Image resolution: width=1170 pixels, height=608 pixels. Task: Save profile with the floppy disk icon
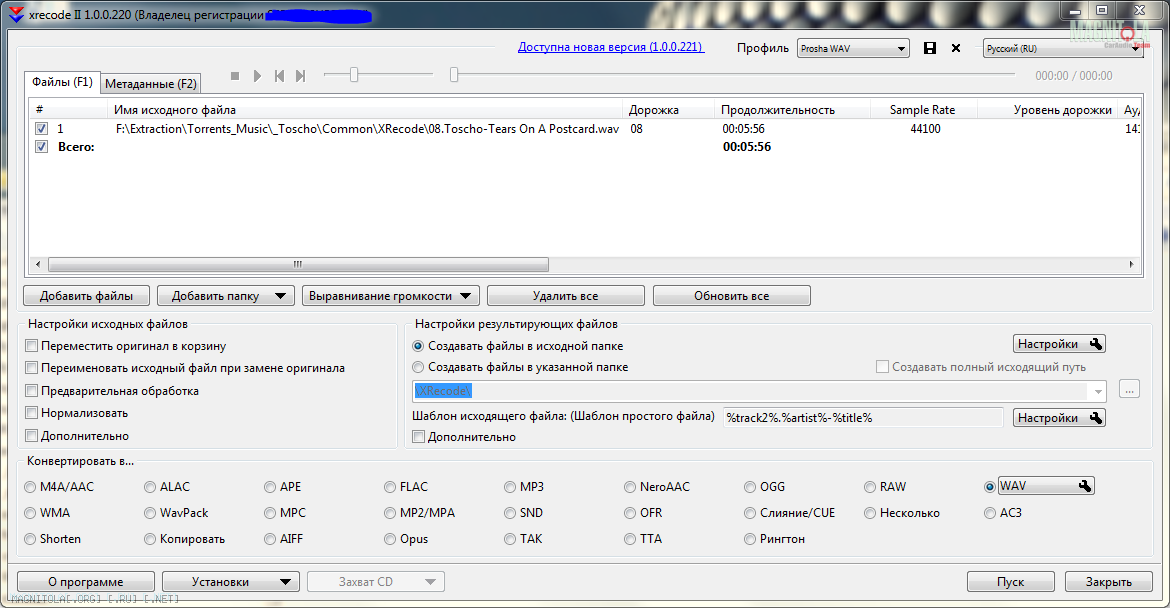930,48
